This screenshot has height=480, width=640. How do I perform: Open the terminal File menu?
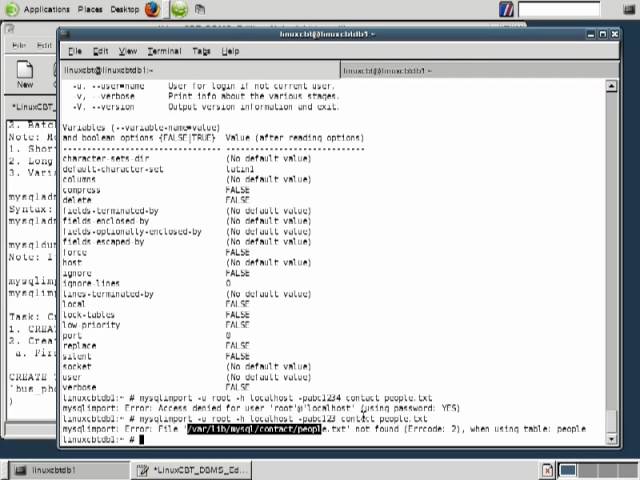(75, 51)
